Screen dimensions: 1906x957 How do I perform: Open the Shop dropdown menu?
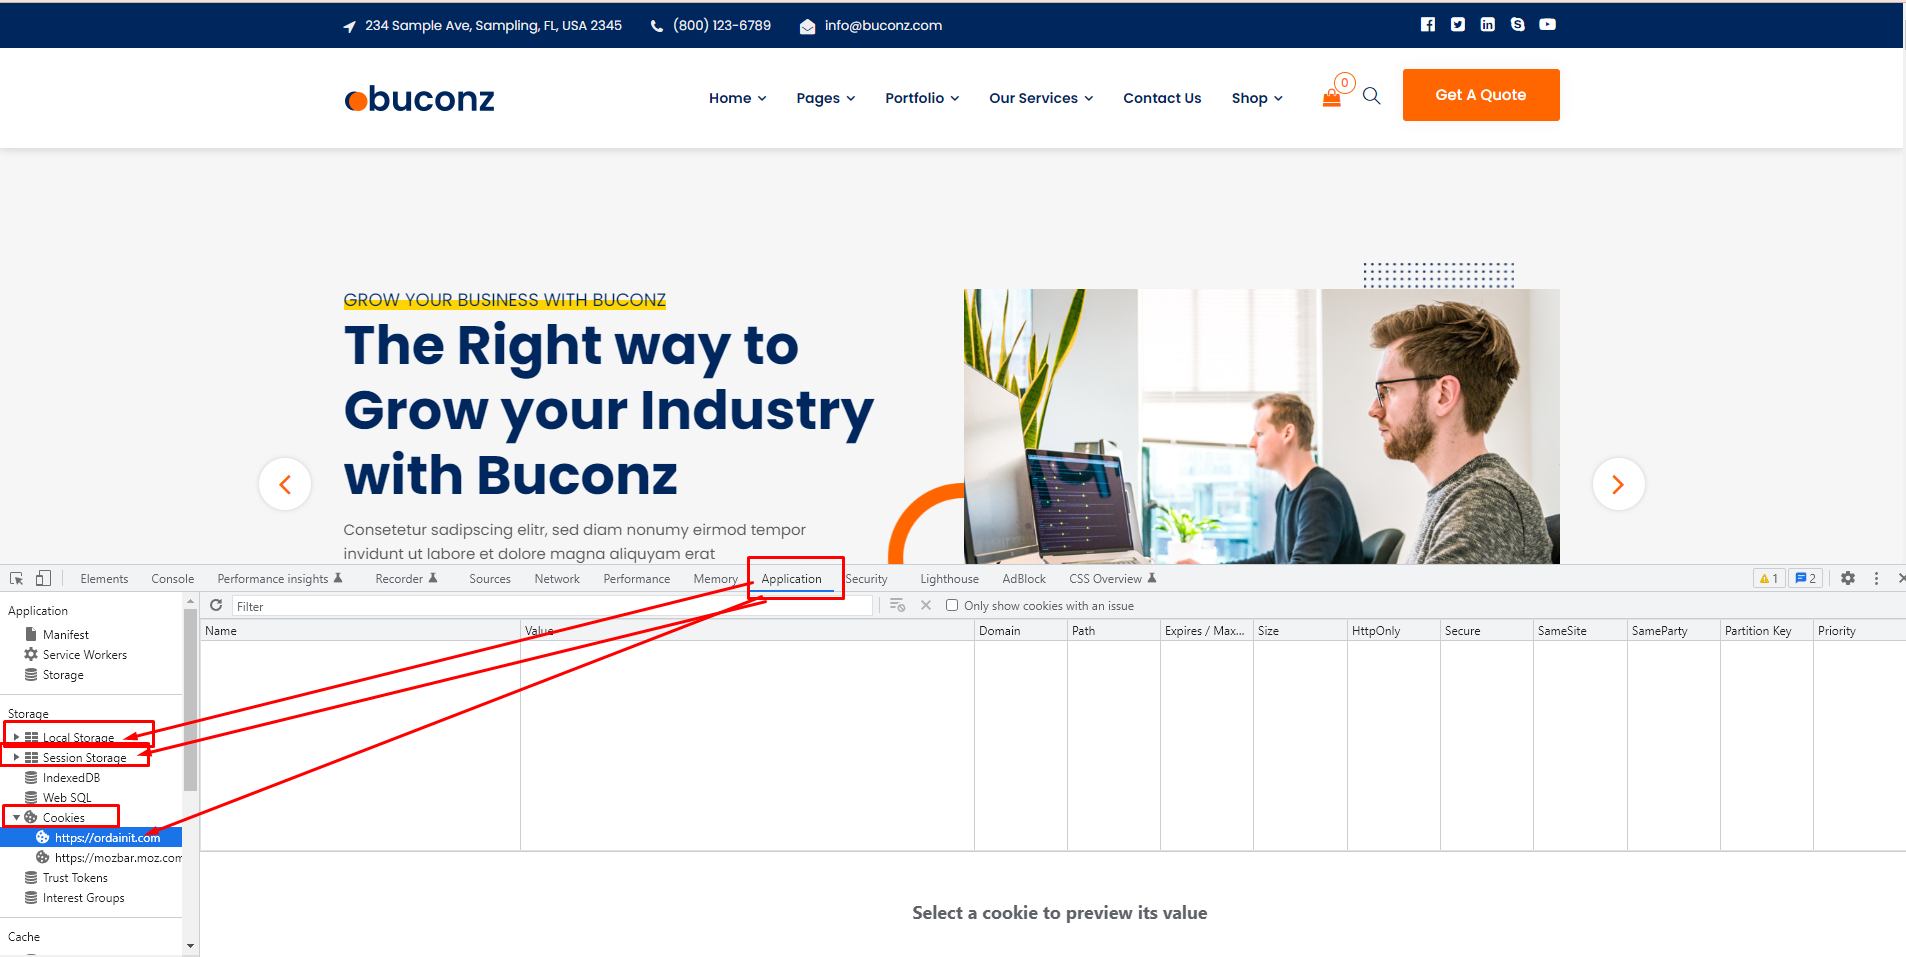click(x=1257, y=98)
